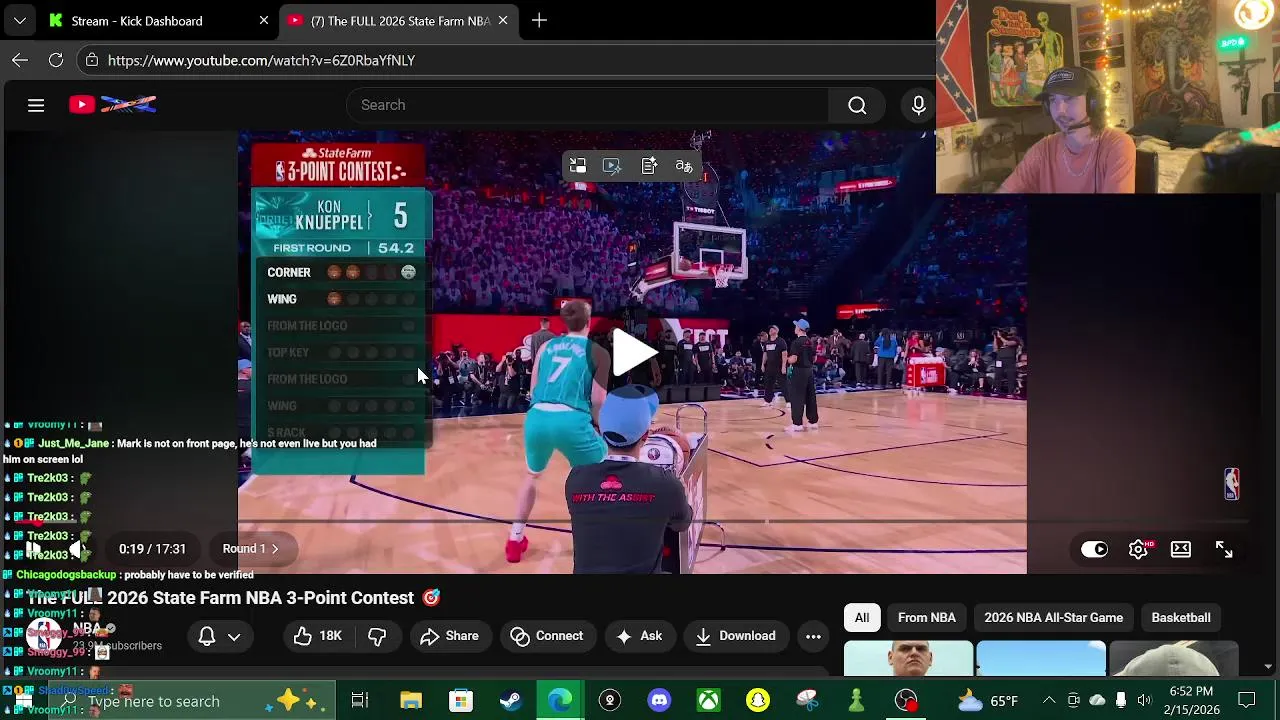Click the AI video enhance overlay icon

612,166
